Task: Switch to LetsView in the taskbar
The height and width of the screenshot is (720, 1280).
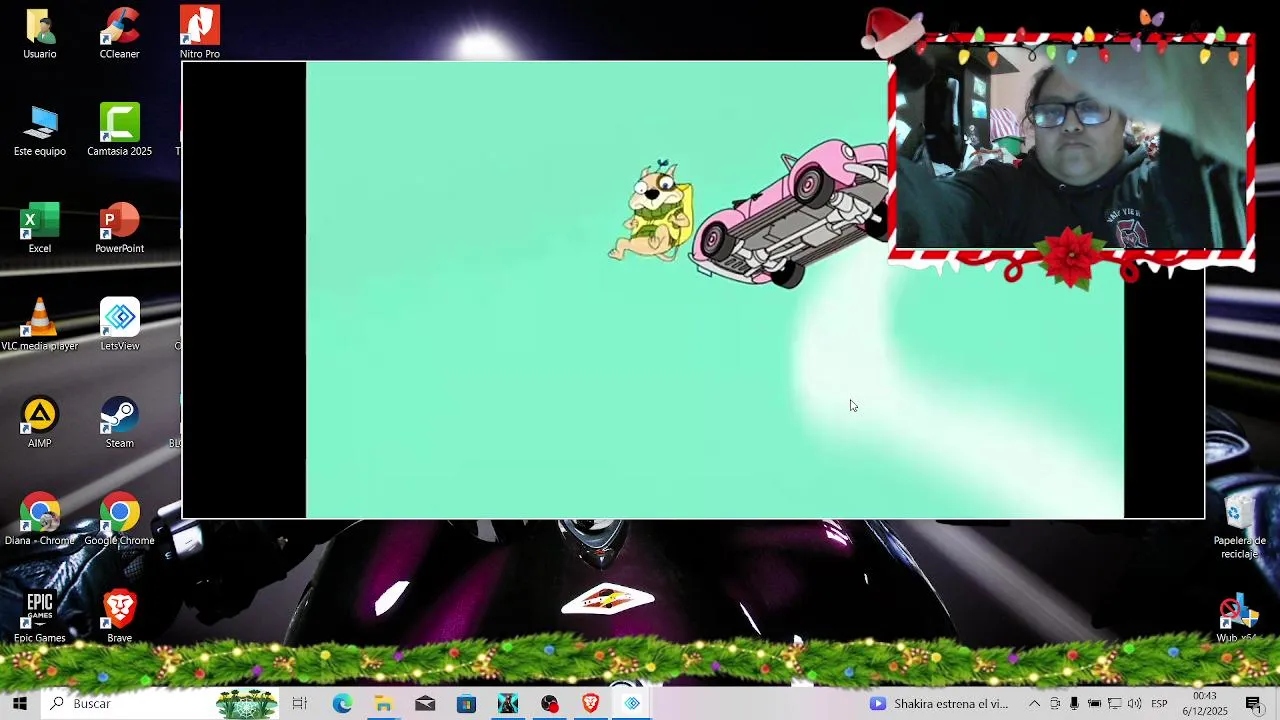Action: pyautogui.click(x=632, y=704)
